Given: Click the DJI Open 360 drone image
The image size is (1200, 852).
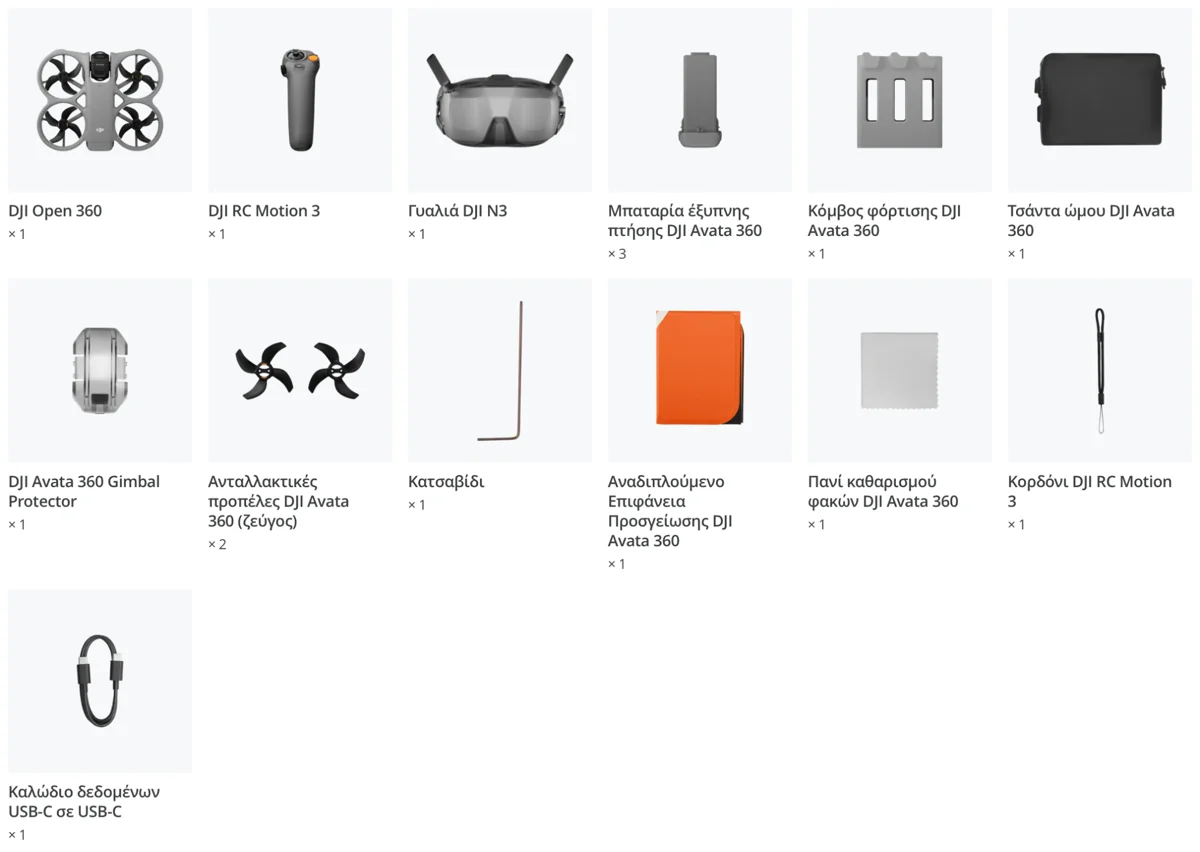Looking at the screenshot, I should [100, 100].
